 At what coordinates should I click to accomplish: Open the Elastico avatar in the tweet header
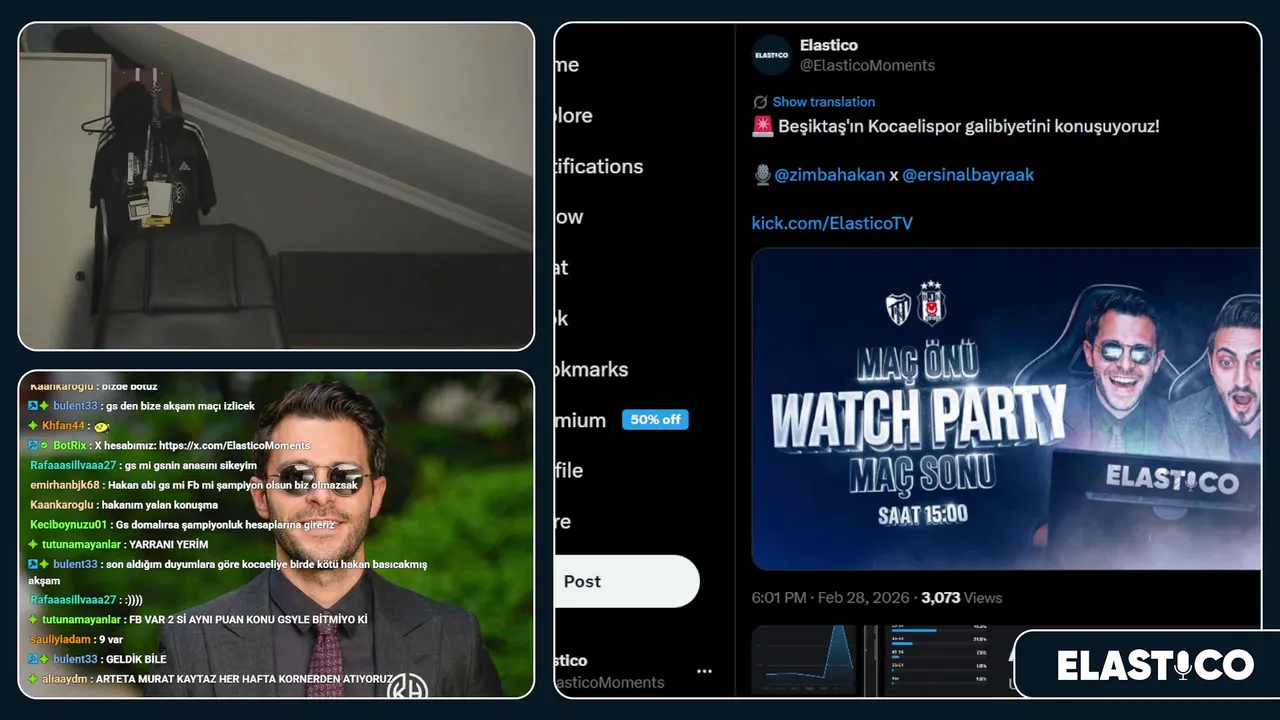772,55
